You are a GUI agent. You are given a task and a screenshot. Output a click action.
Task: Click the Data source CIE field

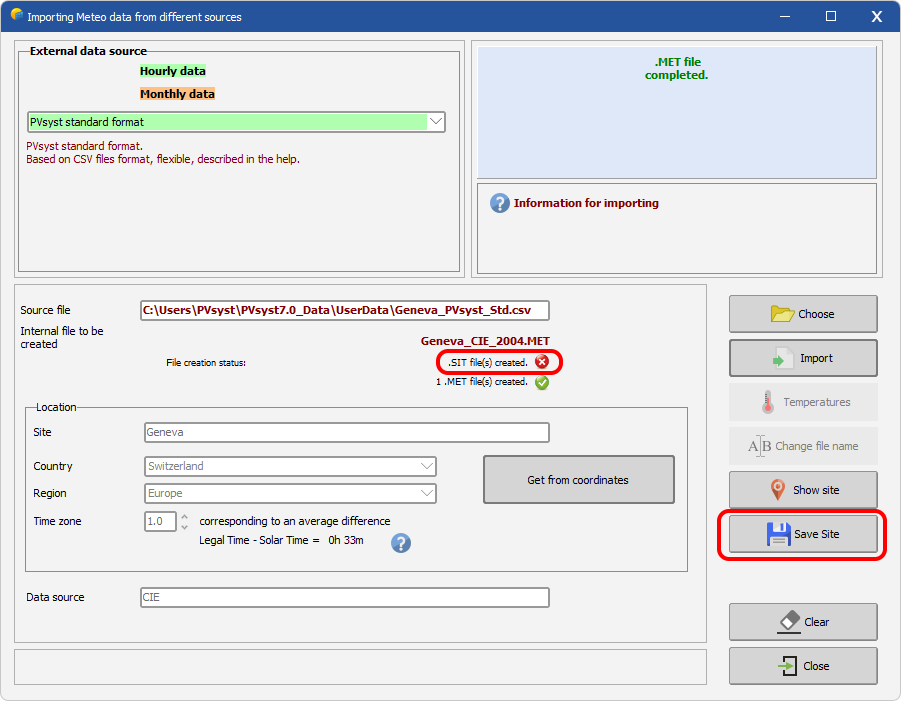[x=344, y=597]
